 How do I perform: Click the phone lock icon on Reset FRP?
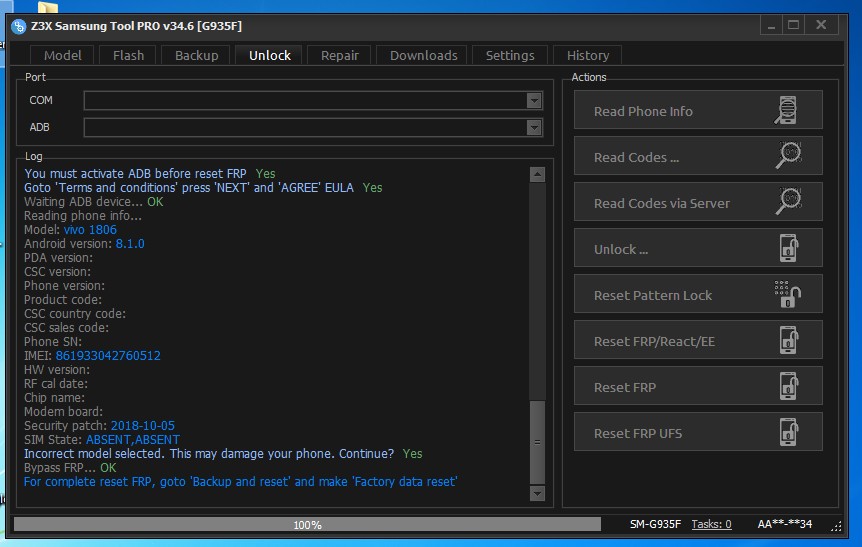point(788,386)
